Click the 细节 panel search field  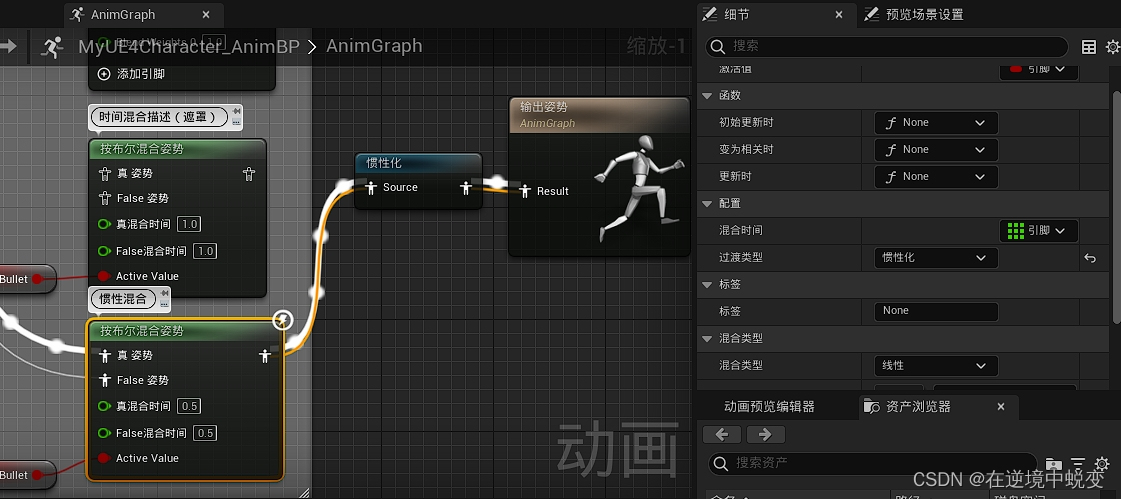(x=887, y=46)
